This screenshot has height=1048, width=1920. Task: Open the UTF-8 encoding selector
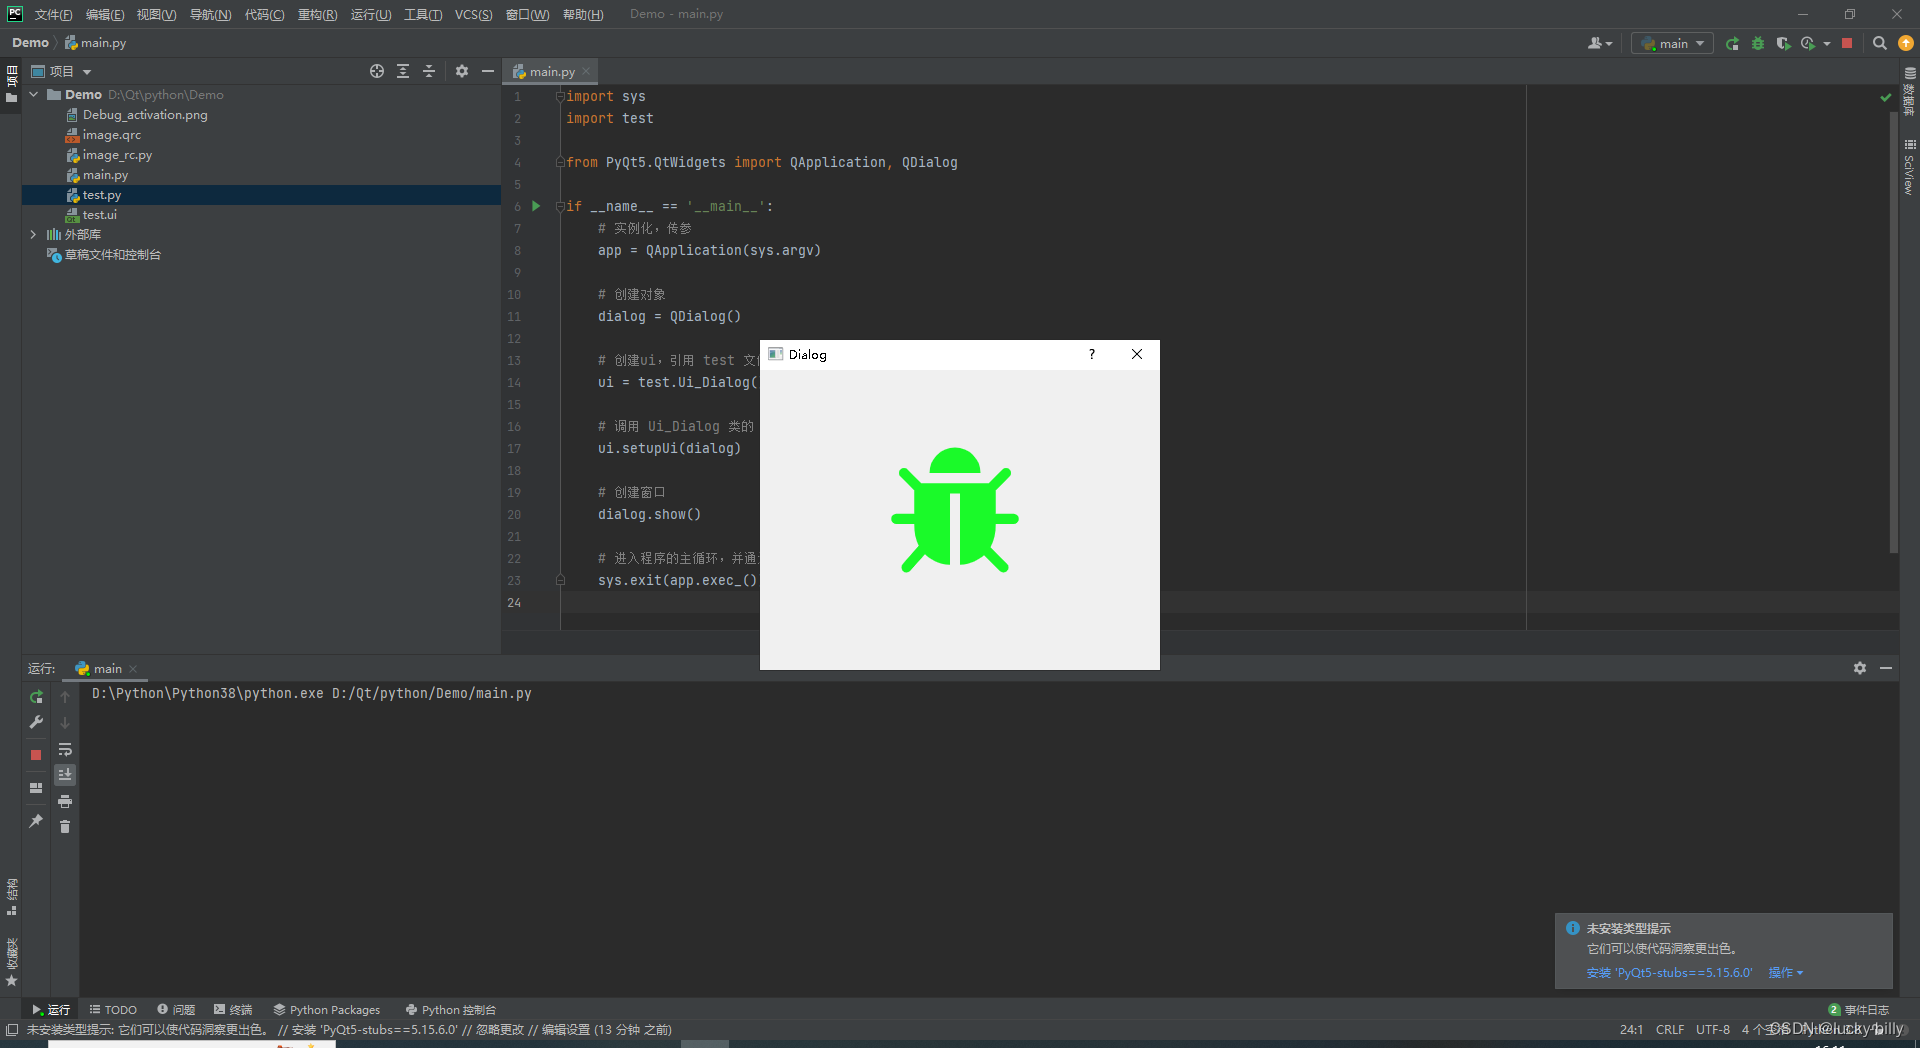click(1713, 1030)
